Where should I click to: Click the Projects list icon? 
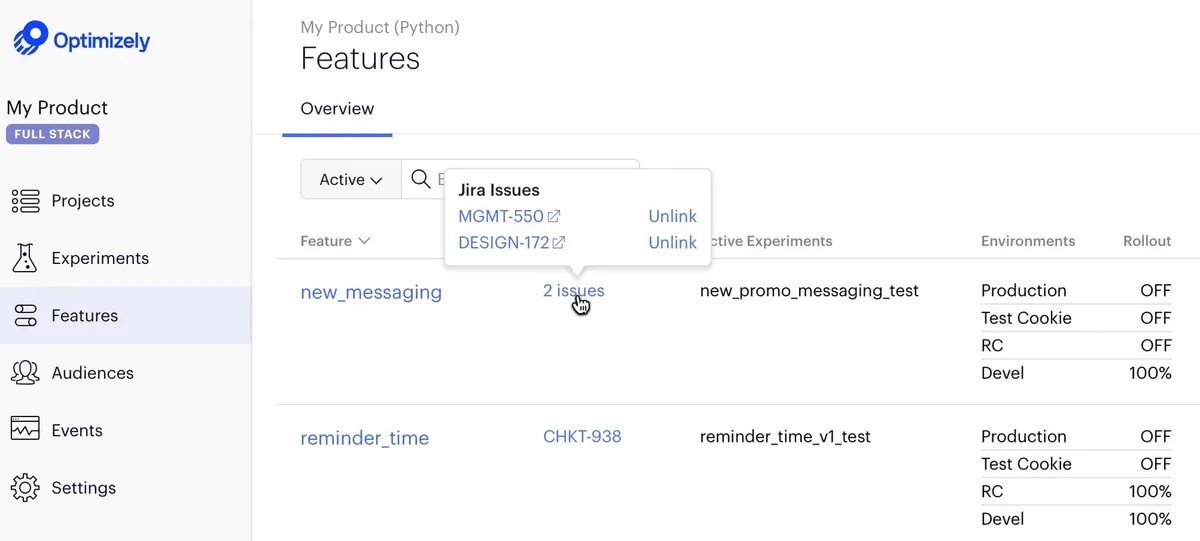[25, 201]
